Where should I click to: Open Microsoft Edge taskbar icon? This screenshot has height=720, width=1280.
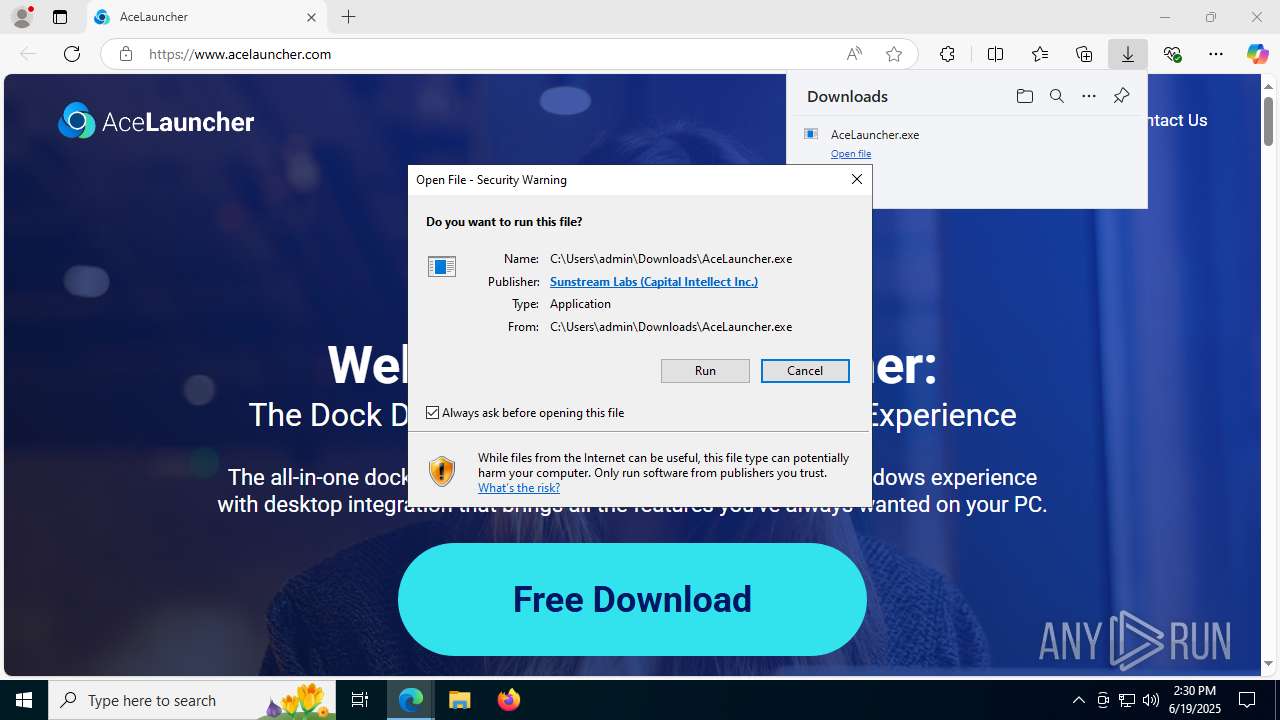coord(411,700)
